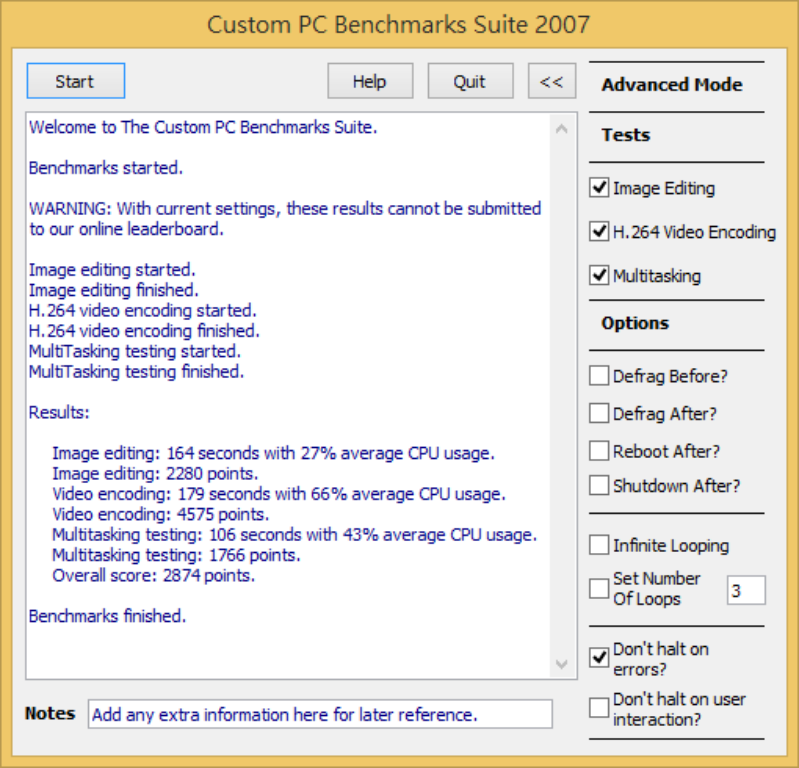Check the Defrag After option

point(600,413)
